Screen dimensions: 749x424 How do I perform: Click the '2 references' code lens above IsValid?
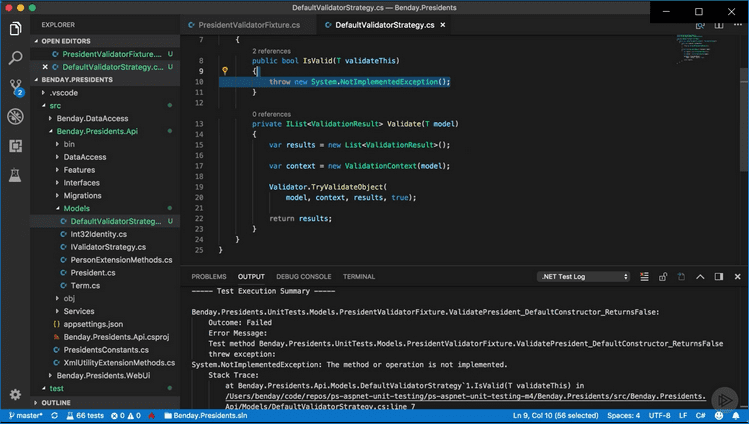(x=271, y=51)
